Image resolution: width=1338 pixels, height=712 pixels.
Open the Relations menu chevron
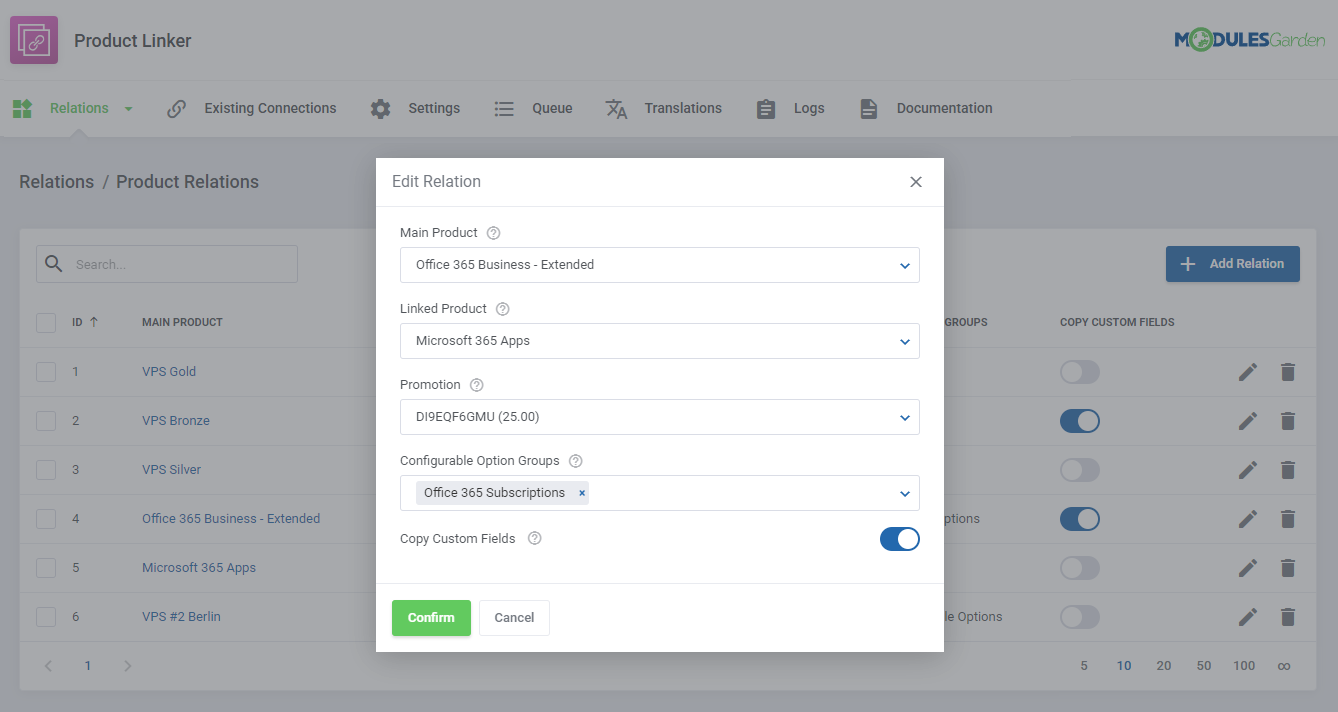127,108
